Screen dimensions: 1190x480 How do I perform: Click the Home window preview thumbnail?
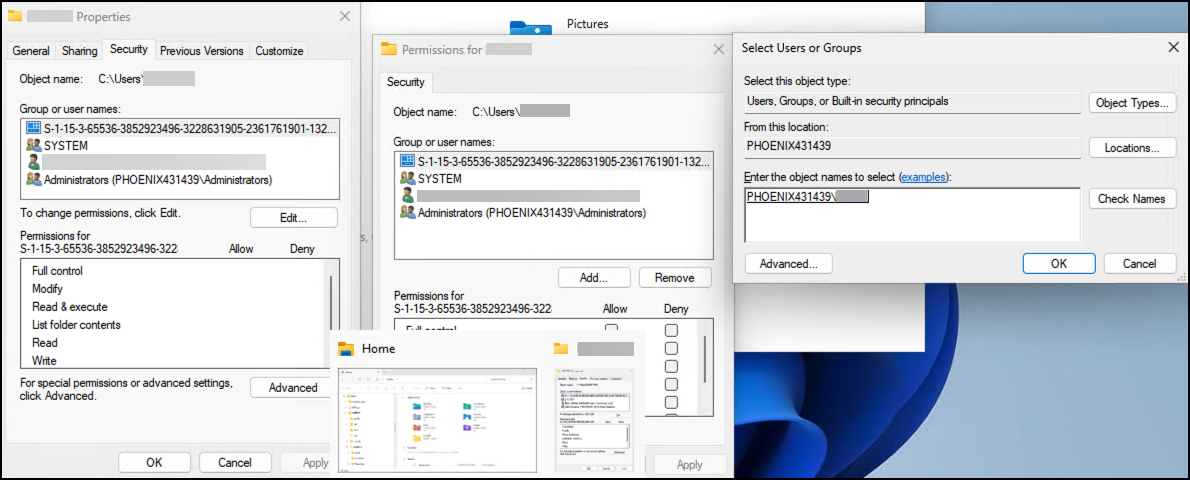coord(437,419)
